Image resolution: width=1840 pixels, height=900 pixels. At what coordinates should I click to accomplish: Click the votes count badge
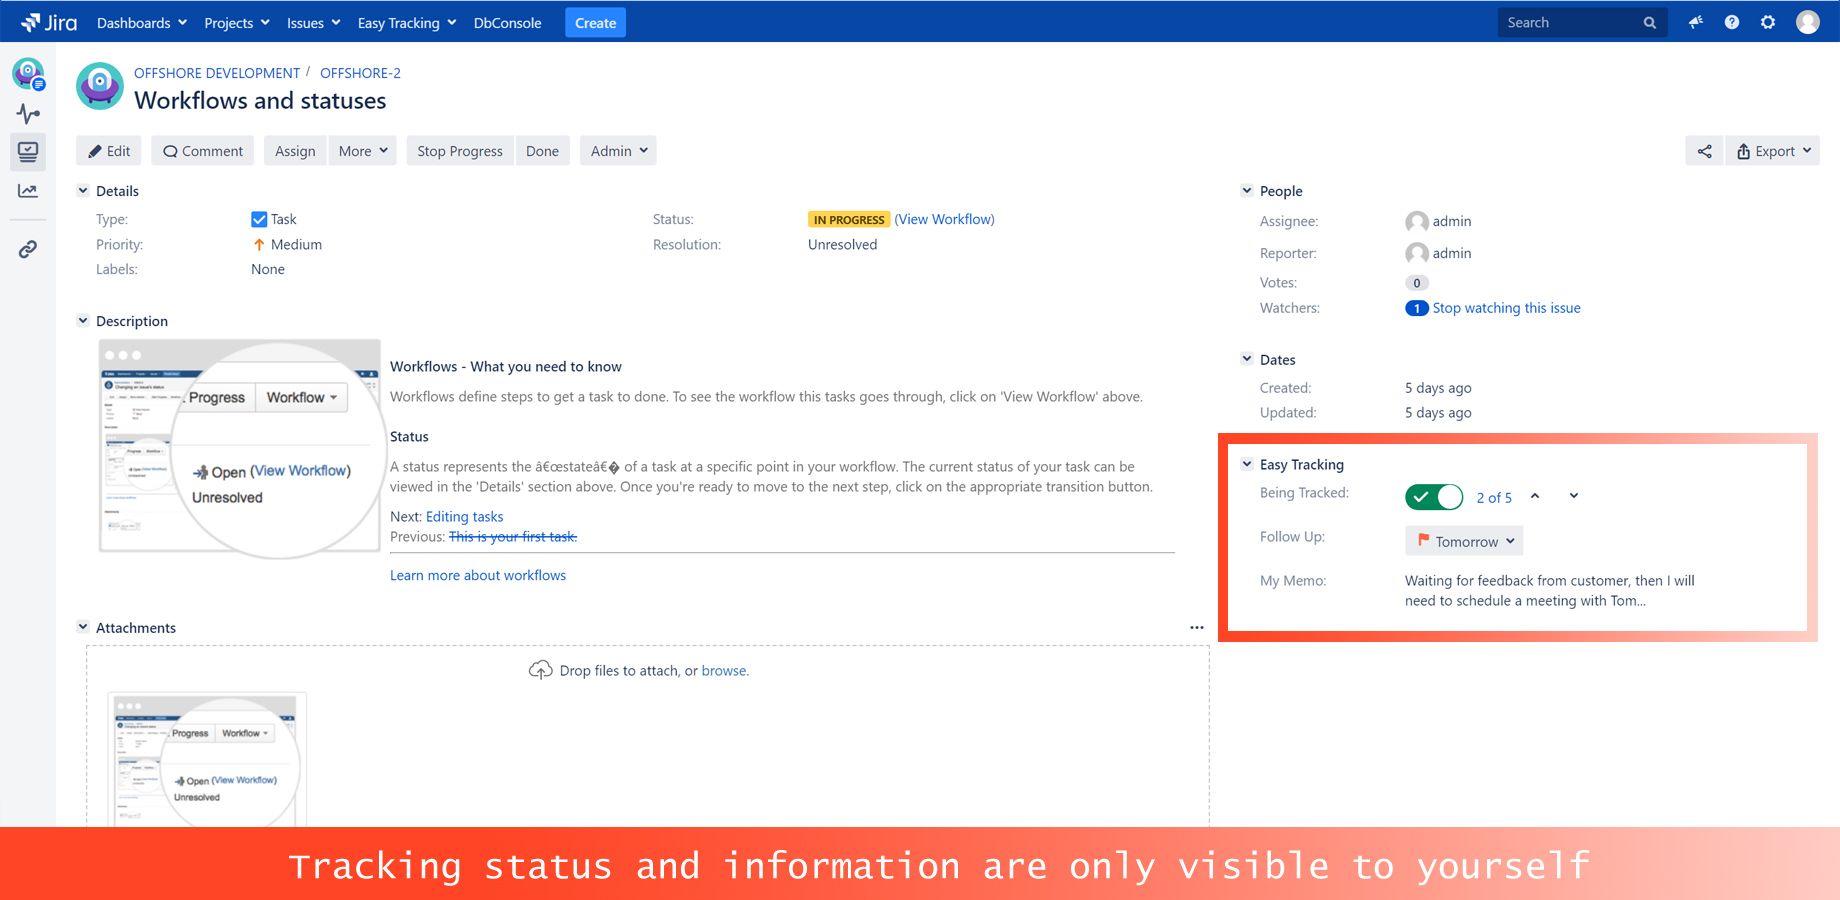[x=1417, y=283]
